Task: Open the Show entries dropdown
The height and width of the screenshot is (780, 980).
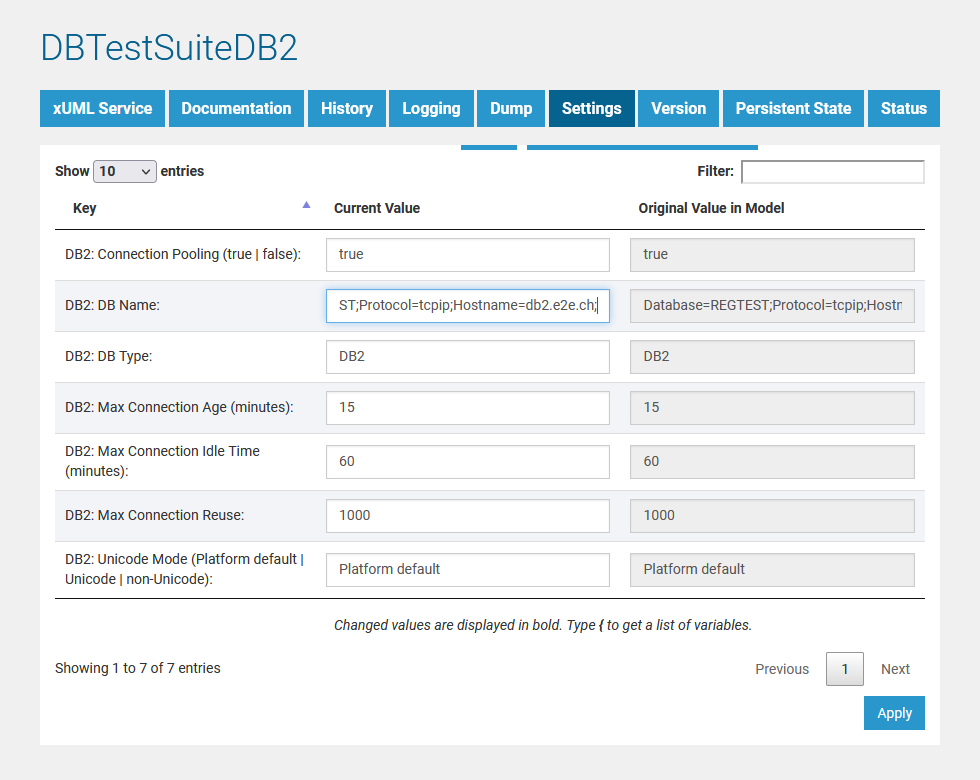Action: click(125, 171)
